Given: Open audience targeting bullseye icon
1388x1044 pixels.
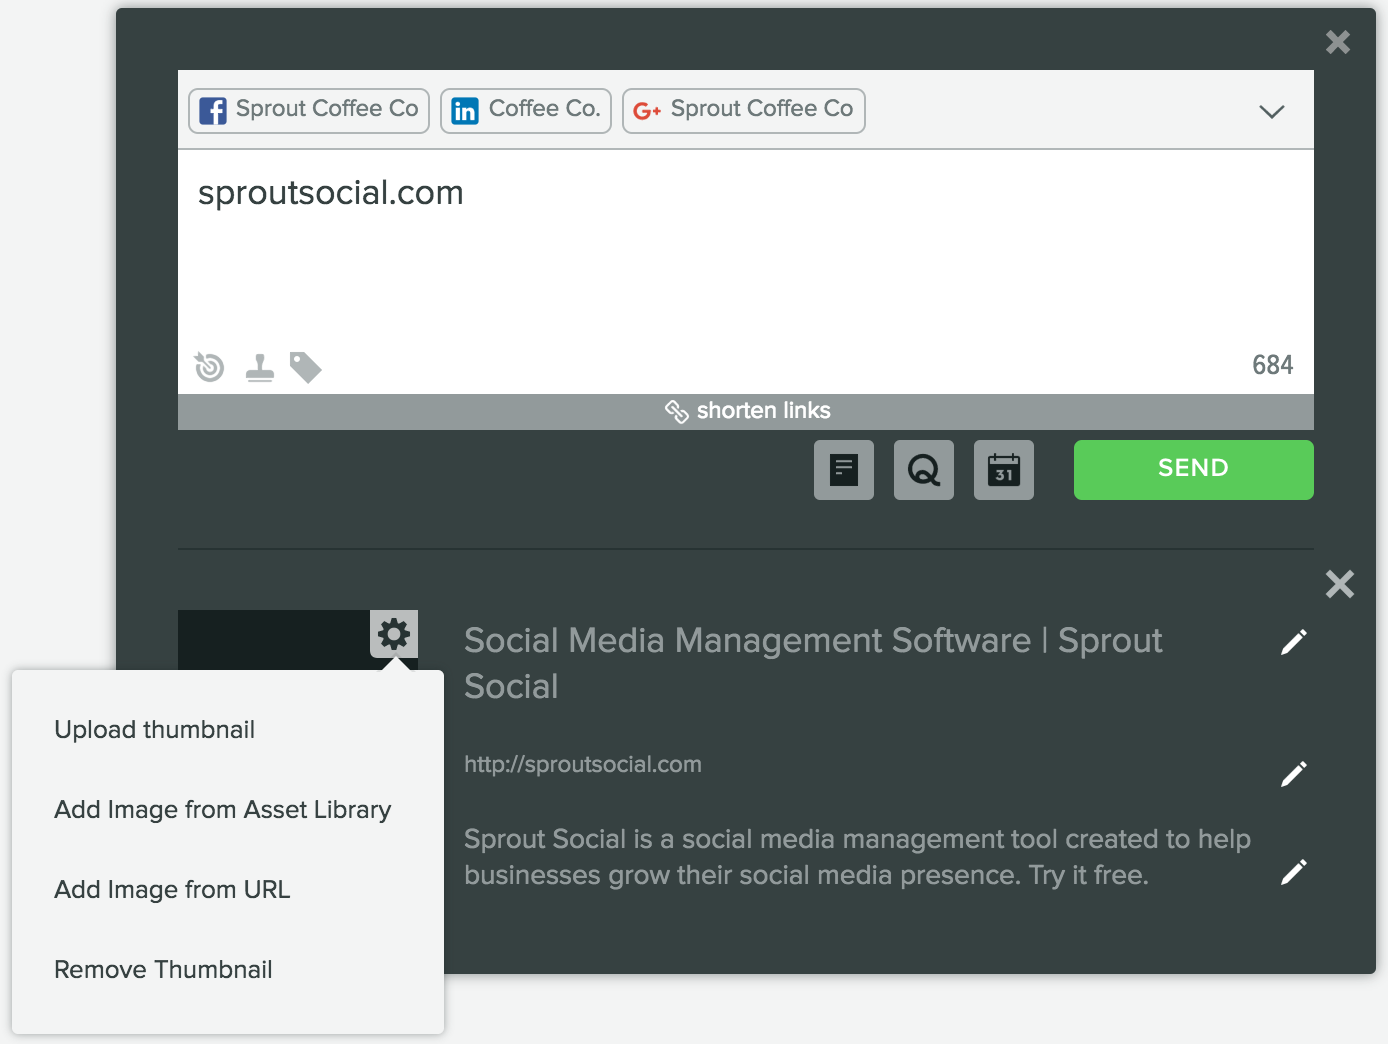Looking at the screenshot, I should click(209, 367).
